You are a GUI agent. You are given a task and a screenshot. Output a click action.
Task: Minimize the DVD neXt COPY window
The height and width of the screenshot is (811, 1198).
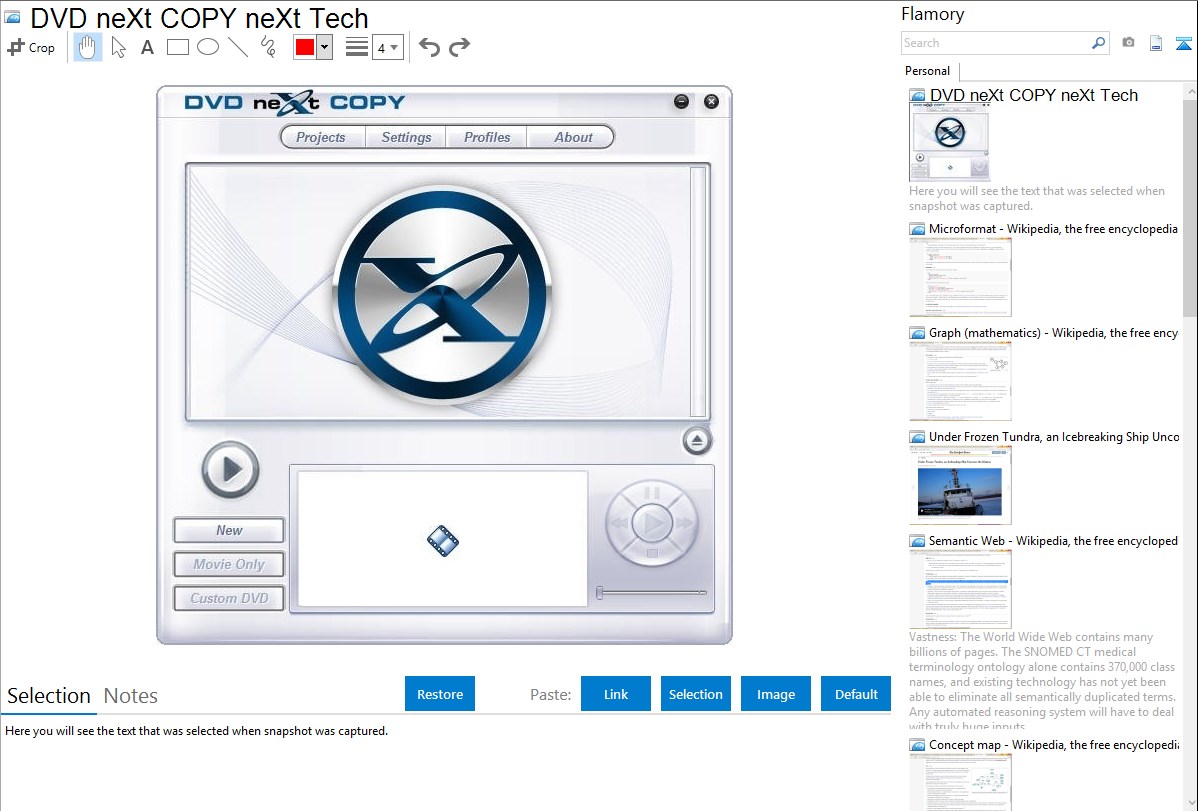(x=682, y=101)
